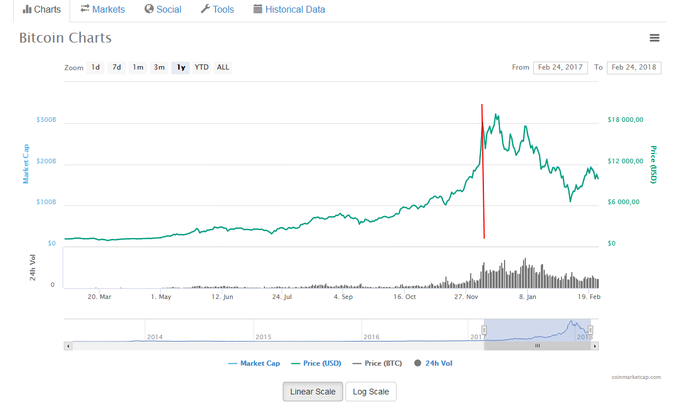The image size is (700, 414).
Task: Set zoom range to 3m
Action: (159, 68)
